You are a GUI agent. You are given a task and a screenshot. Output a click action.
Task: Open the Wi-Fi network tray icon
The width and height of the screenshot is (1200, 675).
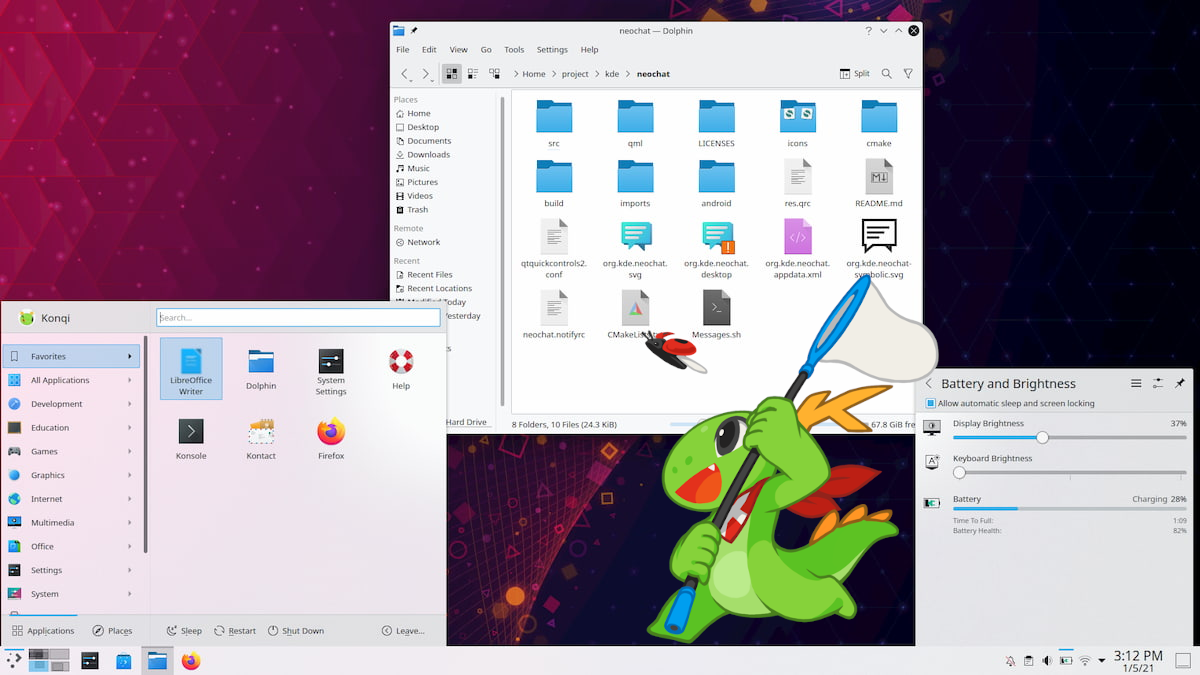click(x=1085, y=661)
